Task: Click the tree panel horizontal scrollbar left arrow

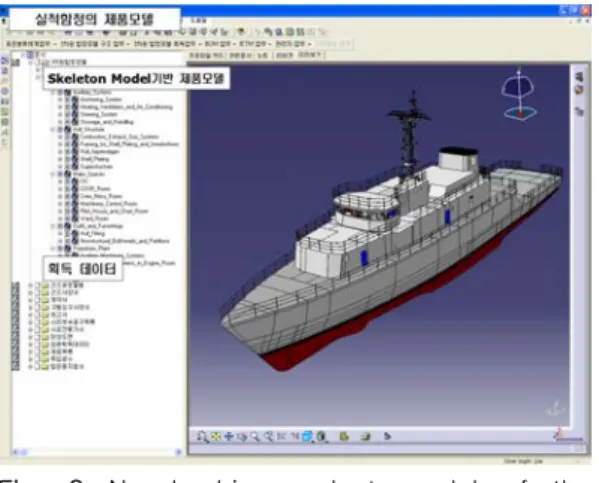Action: [15, 452]
